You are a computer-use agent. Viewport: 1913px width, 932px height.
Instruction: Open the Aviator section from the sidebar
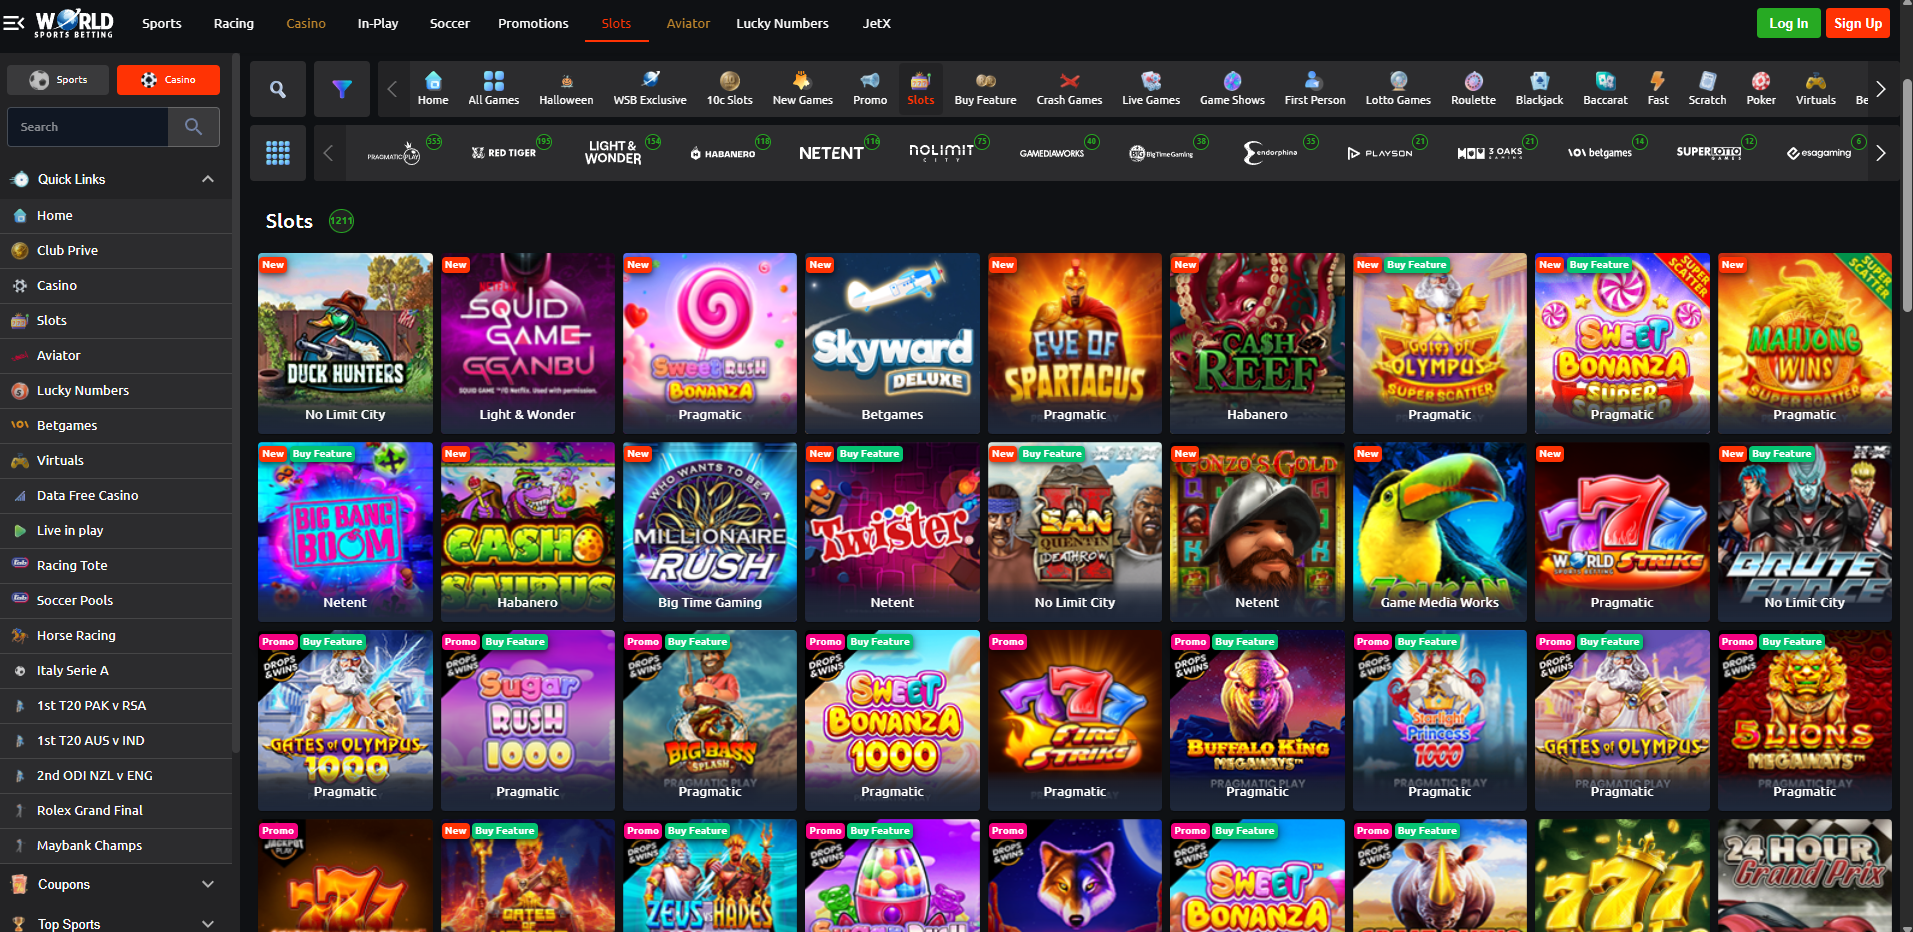[58, 355]
